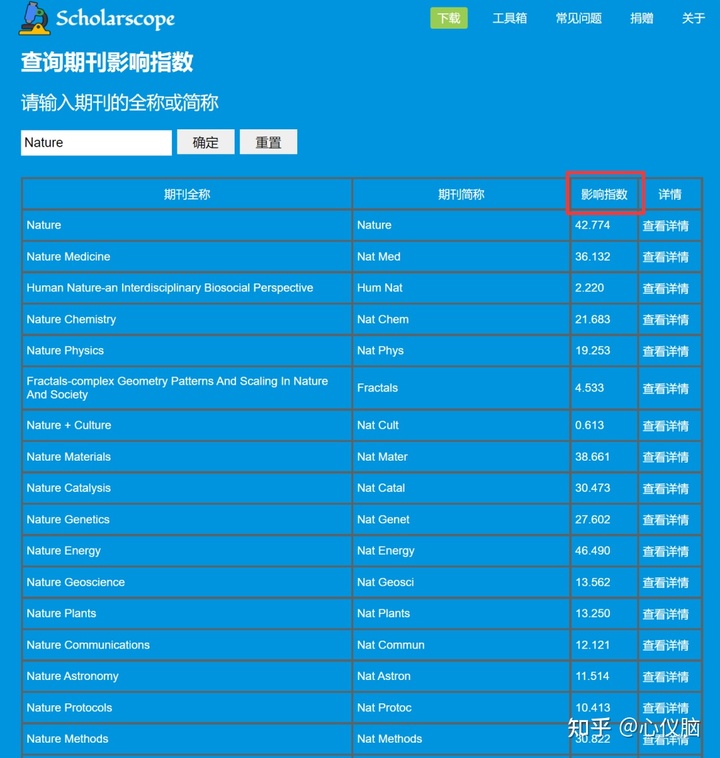Open 查看详情 for Nature Plants
Image resolution: width=720 pixels, height=758 pixels.
[666, 614]
